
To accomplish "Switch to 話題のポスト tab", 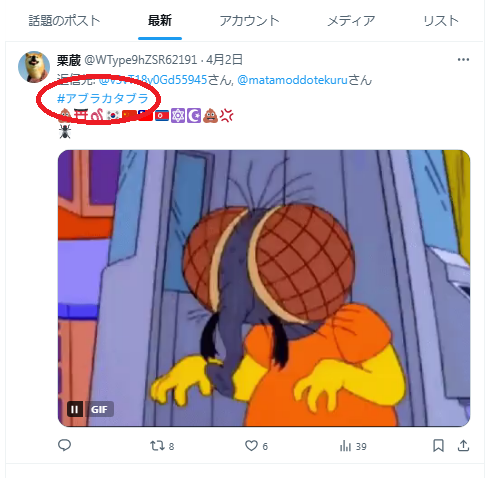I will tap(64, 21).
